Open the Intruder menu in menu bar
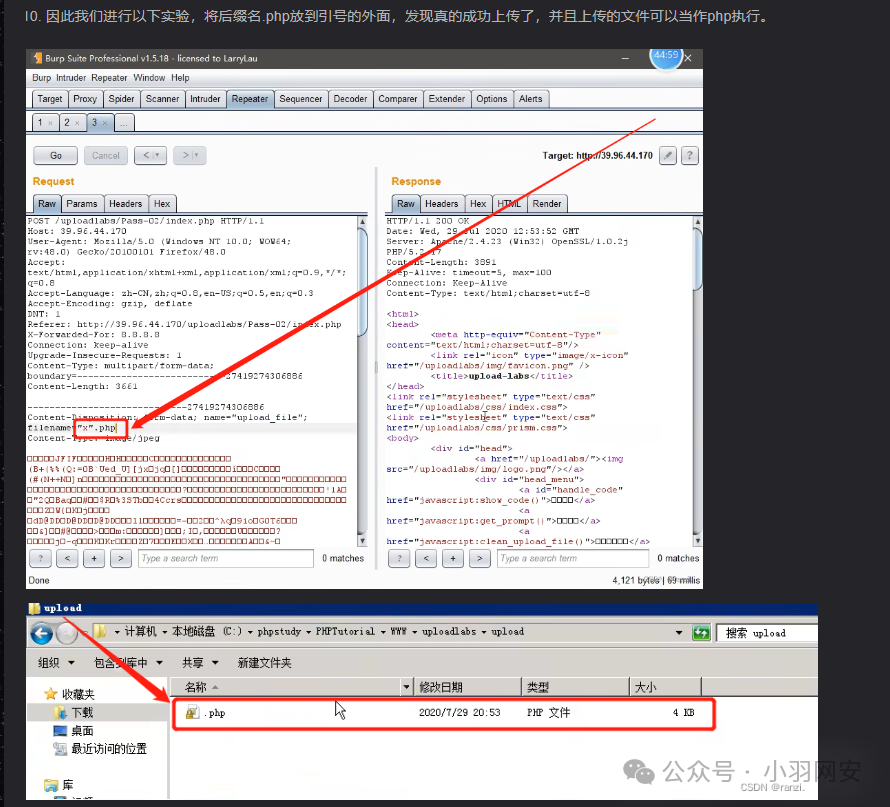This screenshot has height=807, width=890. pyautogui.click(x=71, y=78)
